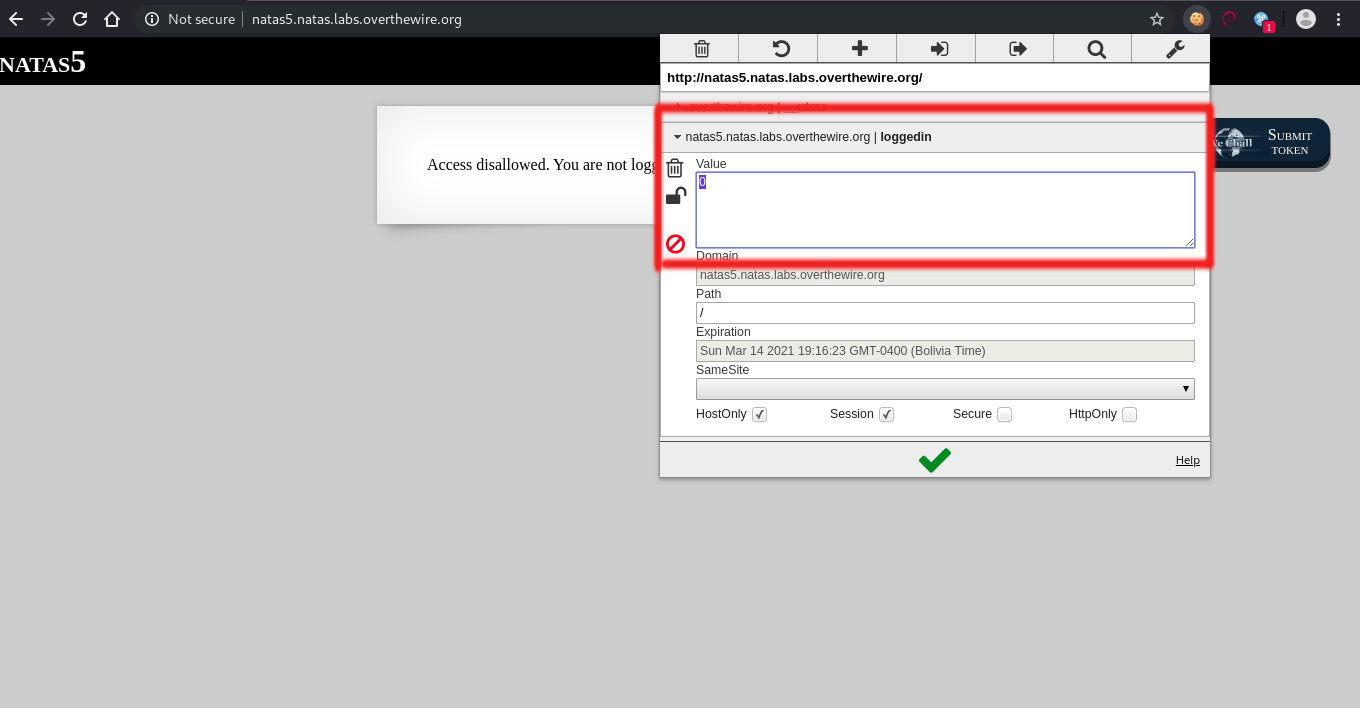The image size is (1360, 708).
Task: Save cookie changes with the green checkmark
Action: [935, 460]
